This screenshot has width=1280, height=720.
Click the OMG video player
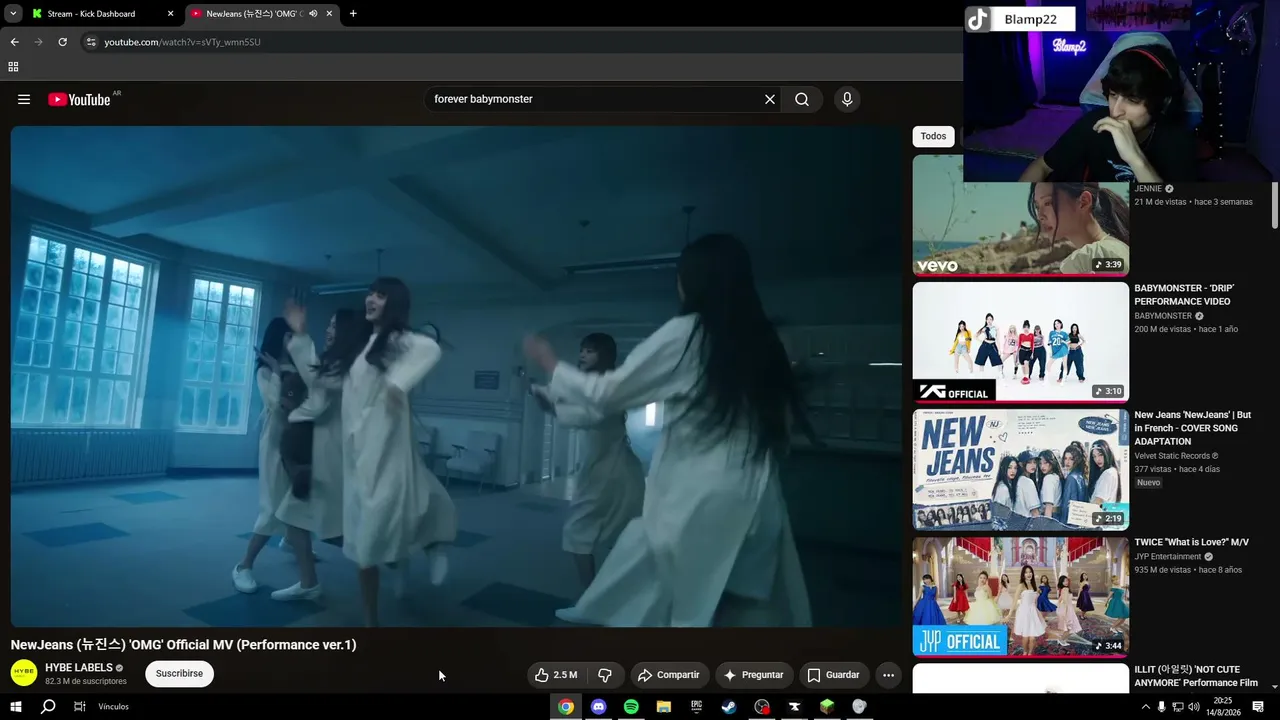[456, 376]
